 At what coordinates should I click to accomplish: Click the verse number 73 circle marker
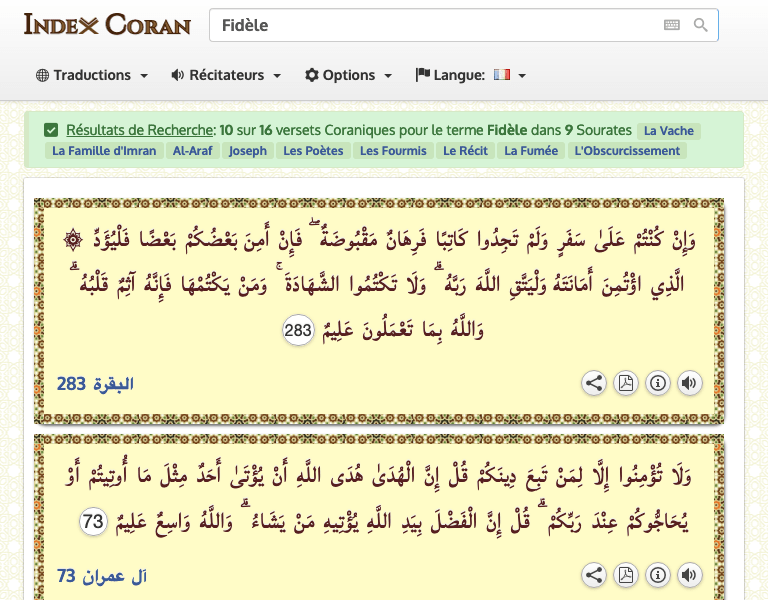pos(93,521)
